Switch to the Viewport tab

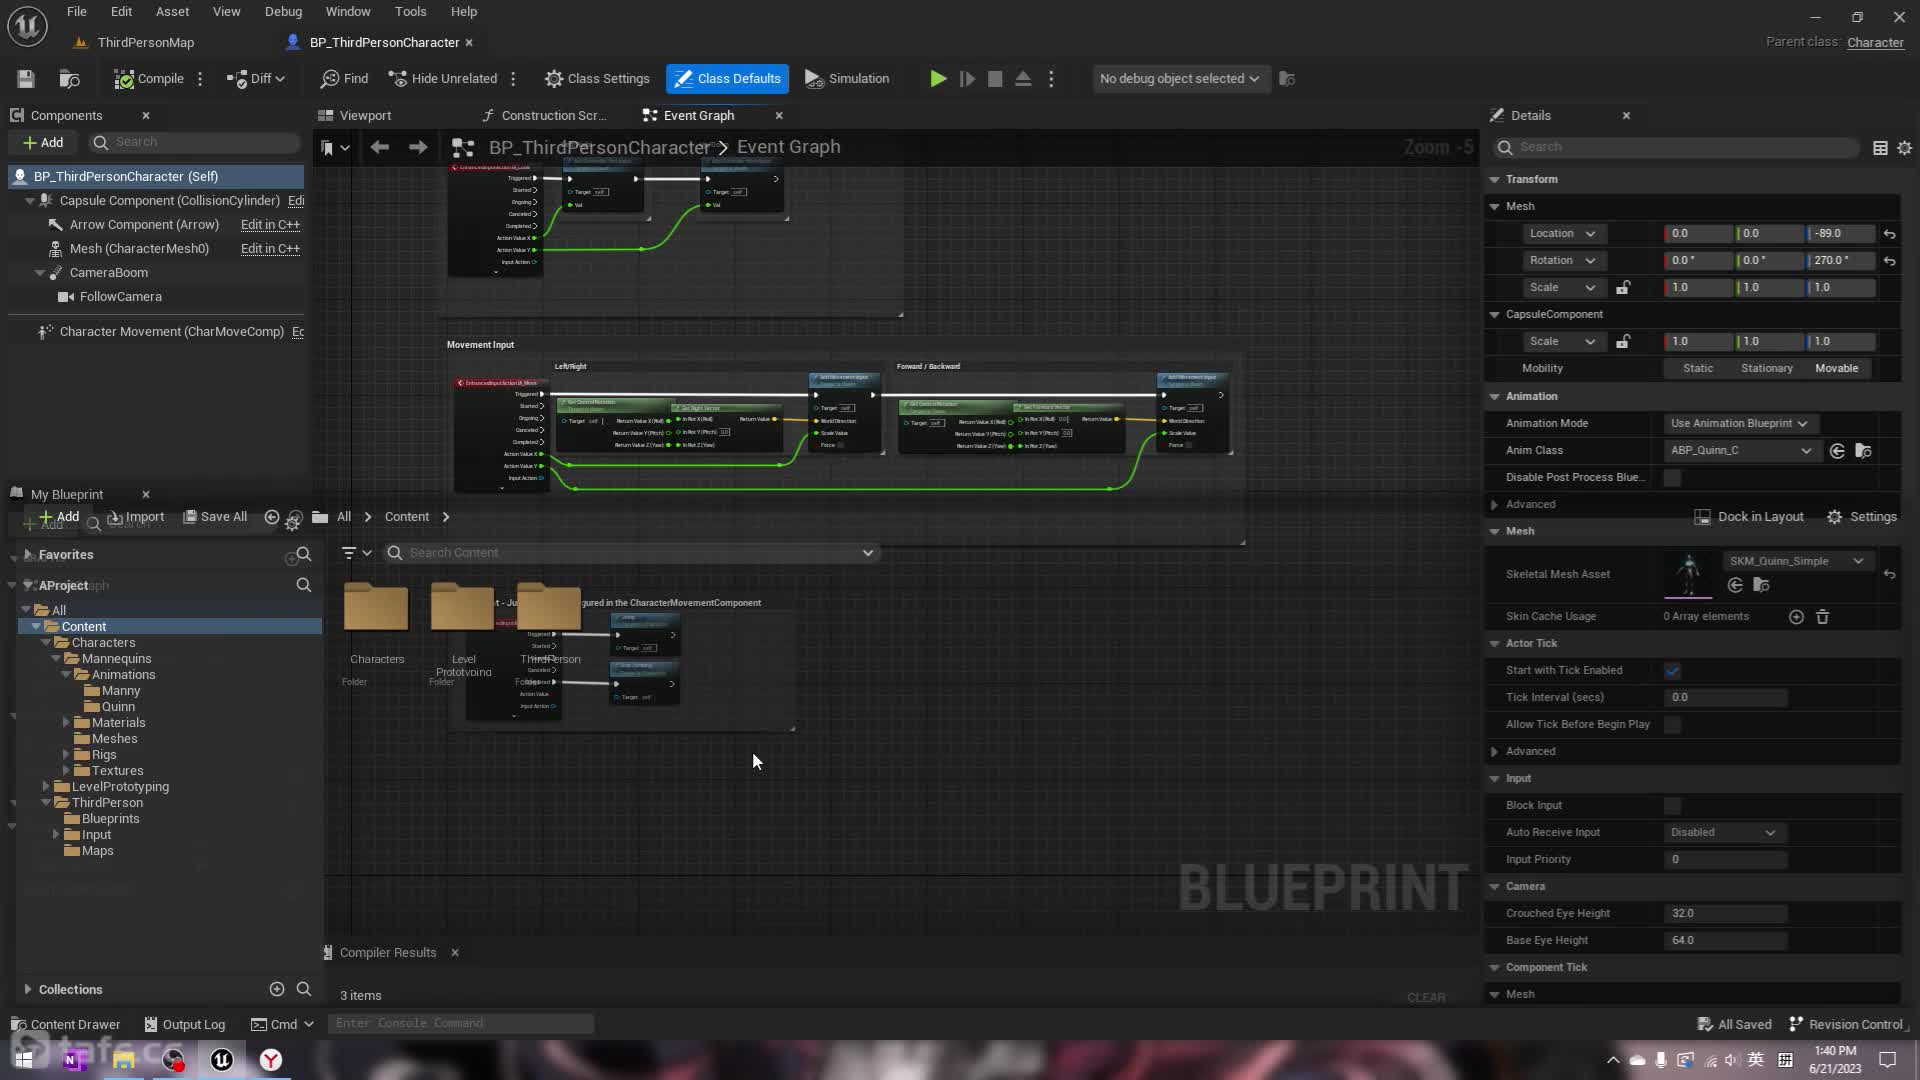coord(364,116)
